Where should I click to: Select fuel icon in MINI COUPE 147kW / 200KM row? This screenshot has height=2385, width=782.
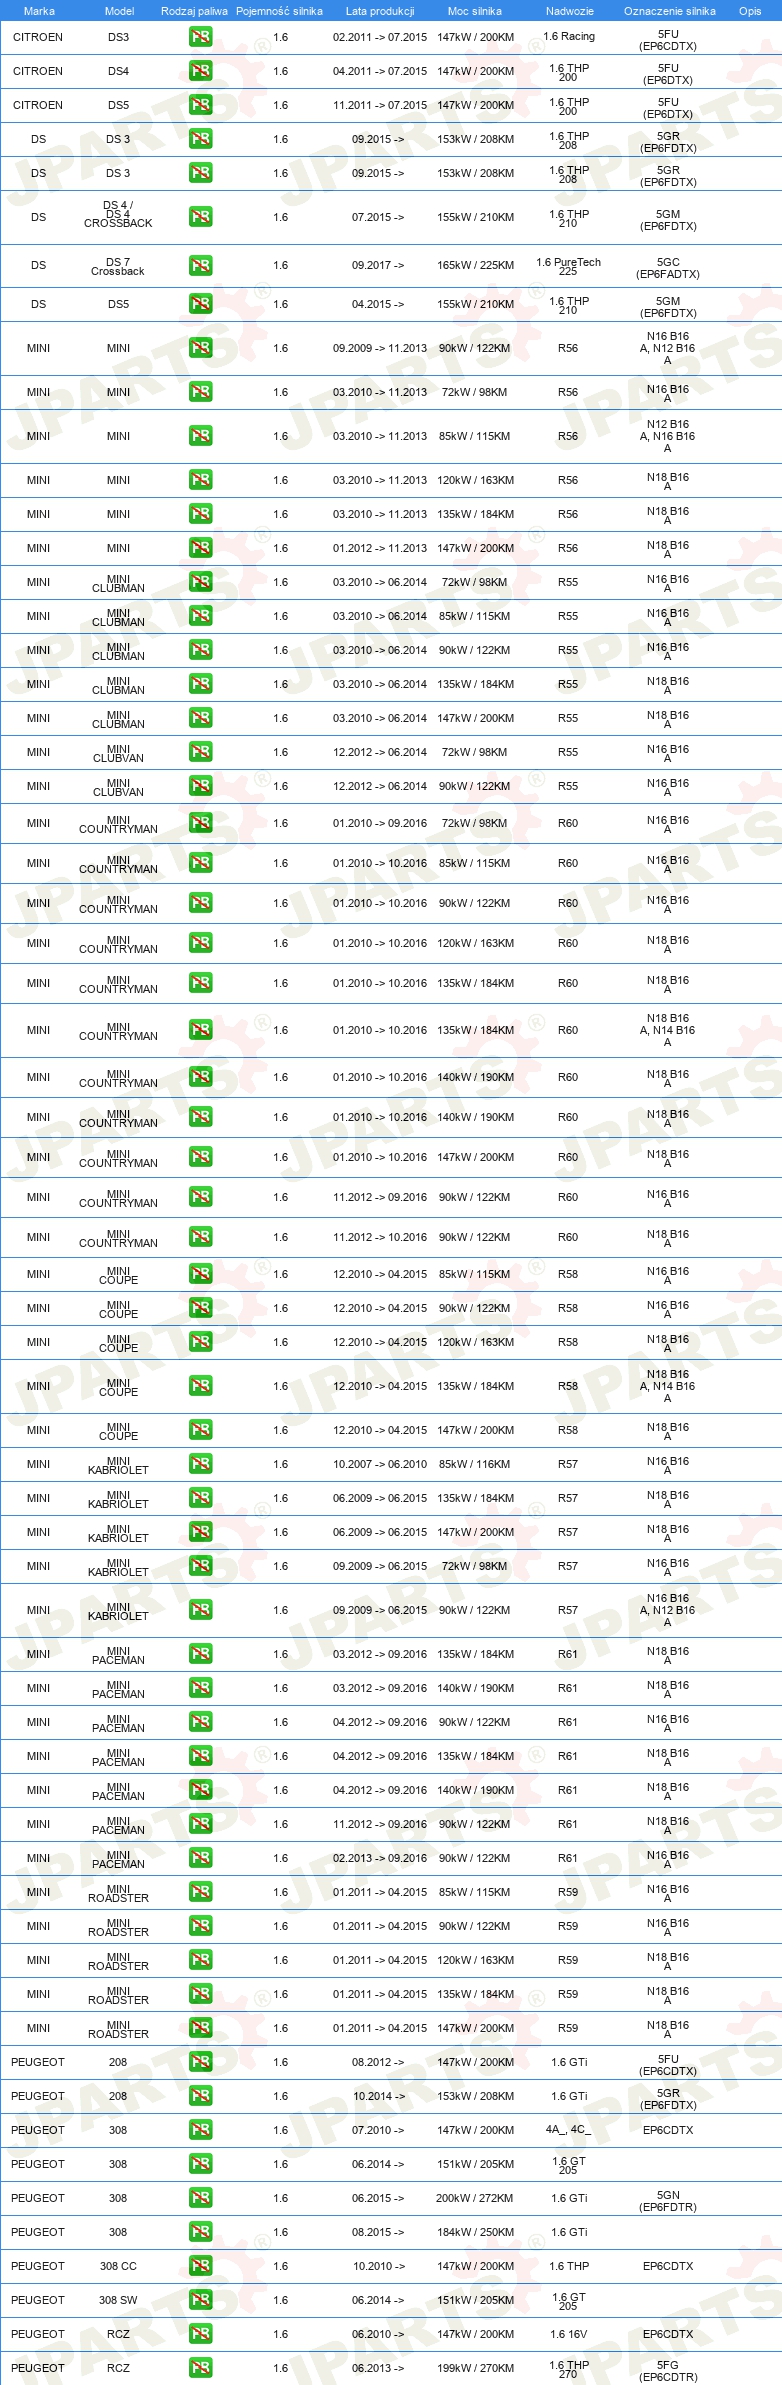click(200, 1430)
